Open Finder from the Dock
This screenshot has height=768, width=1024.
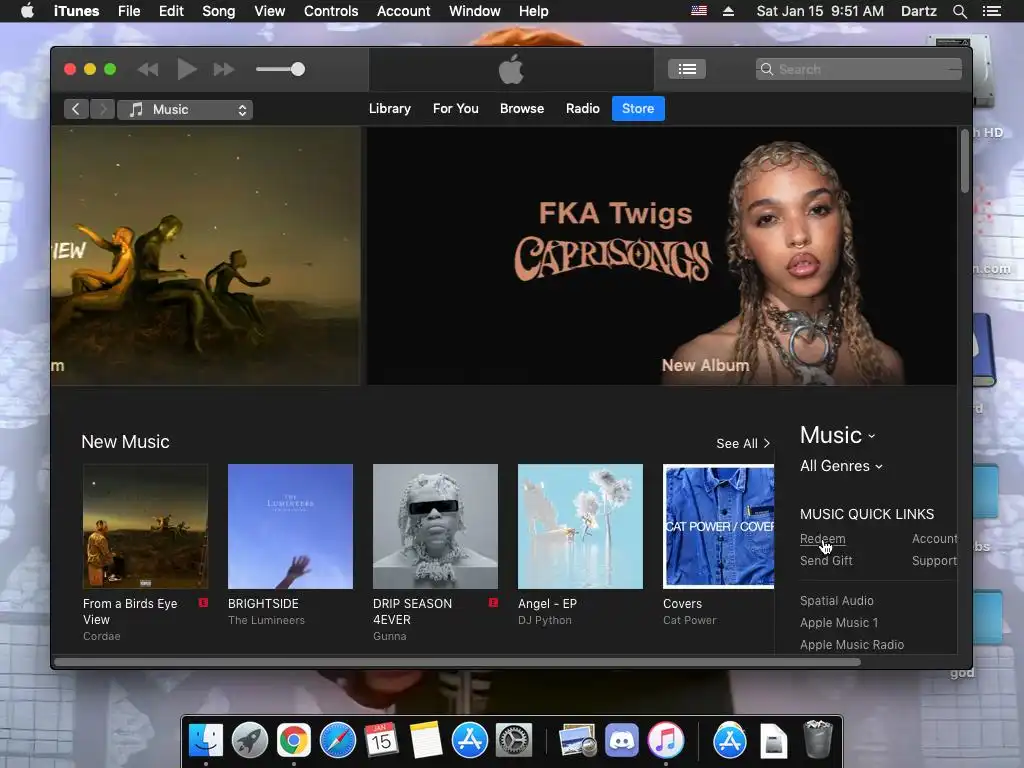[x=206, y=741]
